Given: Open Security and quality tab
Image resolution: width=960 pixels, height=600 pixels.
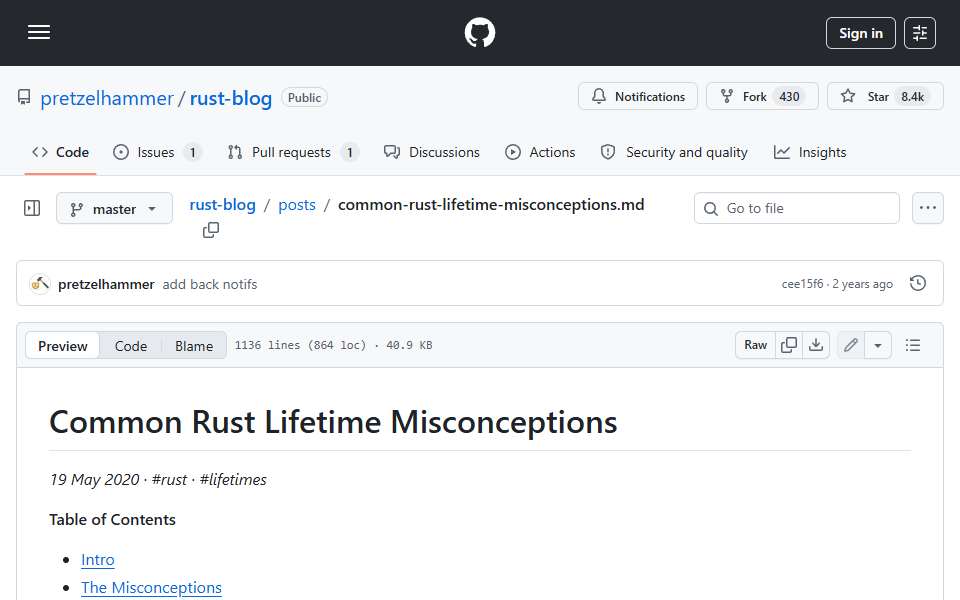Looking at the screenshot, I should (674, 152).
